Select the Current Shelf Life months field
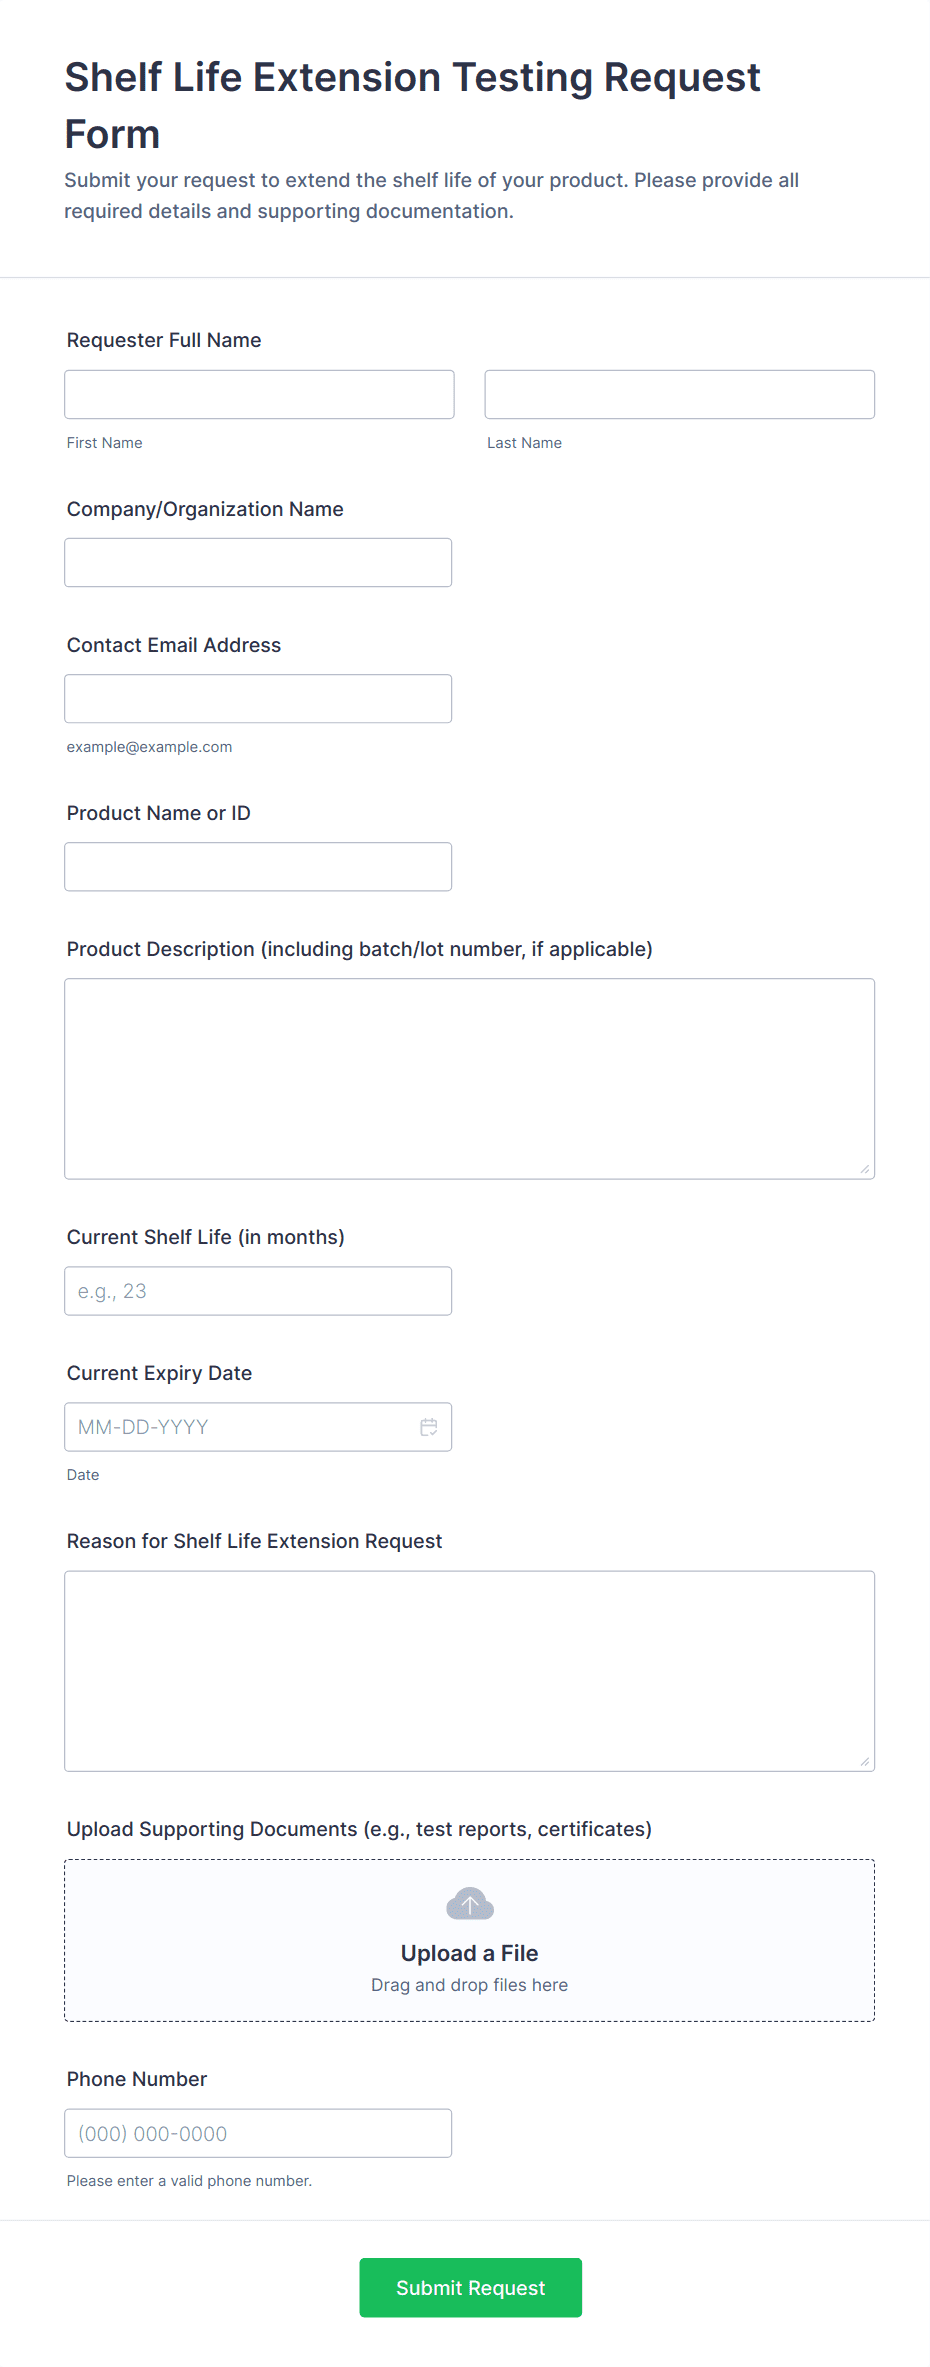Image resolution: width=930 pixels, height=2367 pixels. [258, 1291]
